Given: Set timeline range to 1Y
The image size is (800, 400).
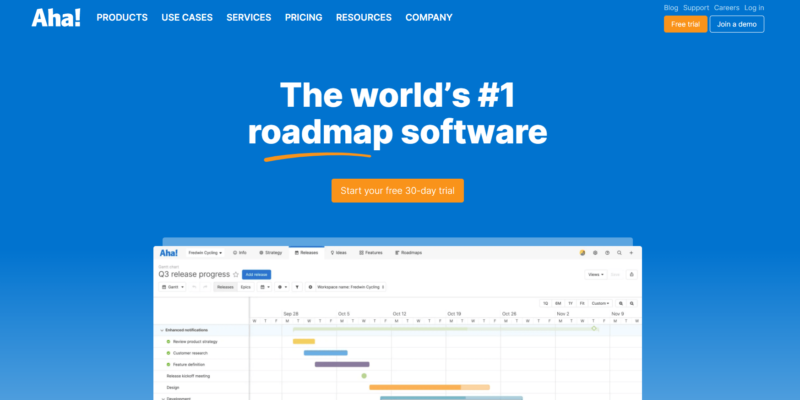Looking at the screenshot, I should point(570,303).
